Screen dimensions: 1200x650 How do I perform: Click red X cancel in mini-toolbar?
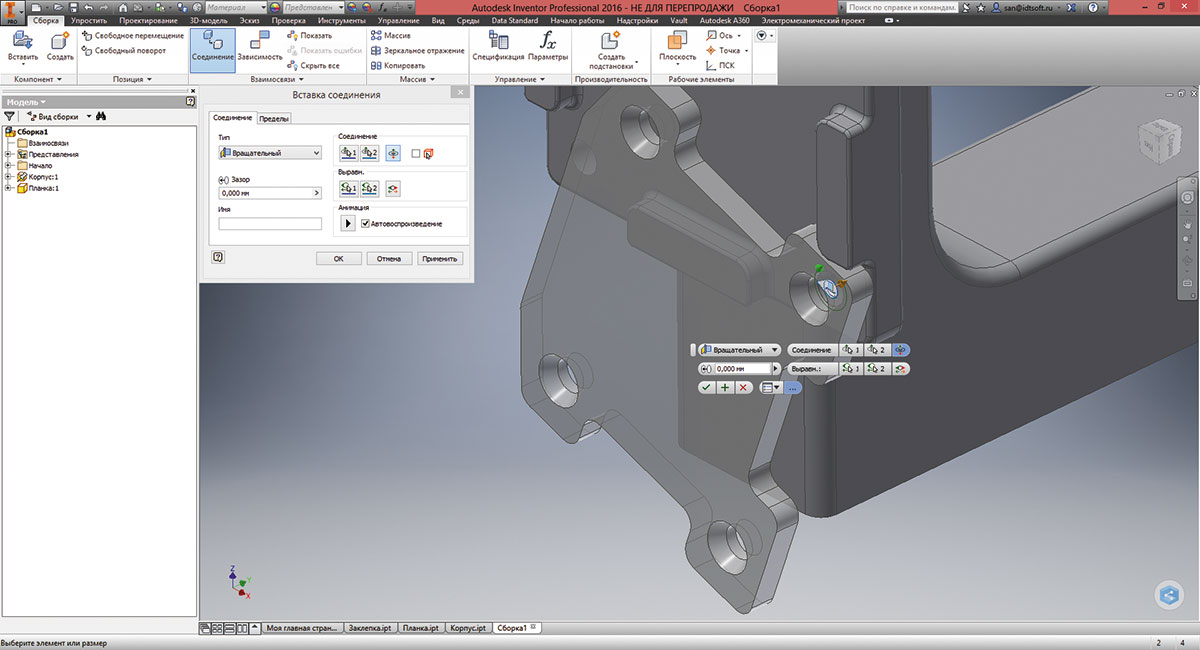click(743, 387)
